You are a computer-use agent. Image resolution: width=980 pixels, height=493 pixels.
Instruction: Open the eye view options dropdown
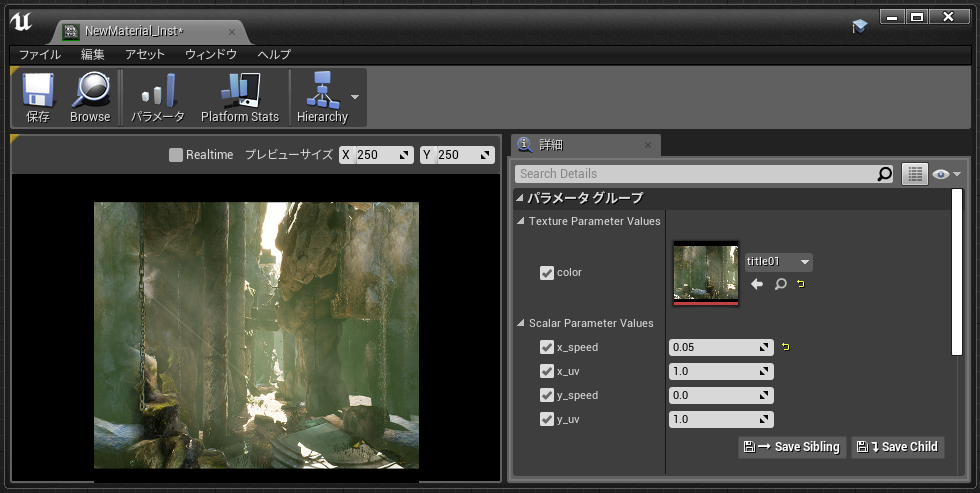pos(946,174)
